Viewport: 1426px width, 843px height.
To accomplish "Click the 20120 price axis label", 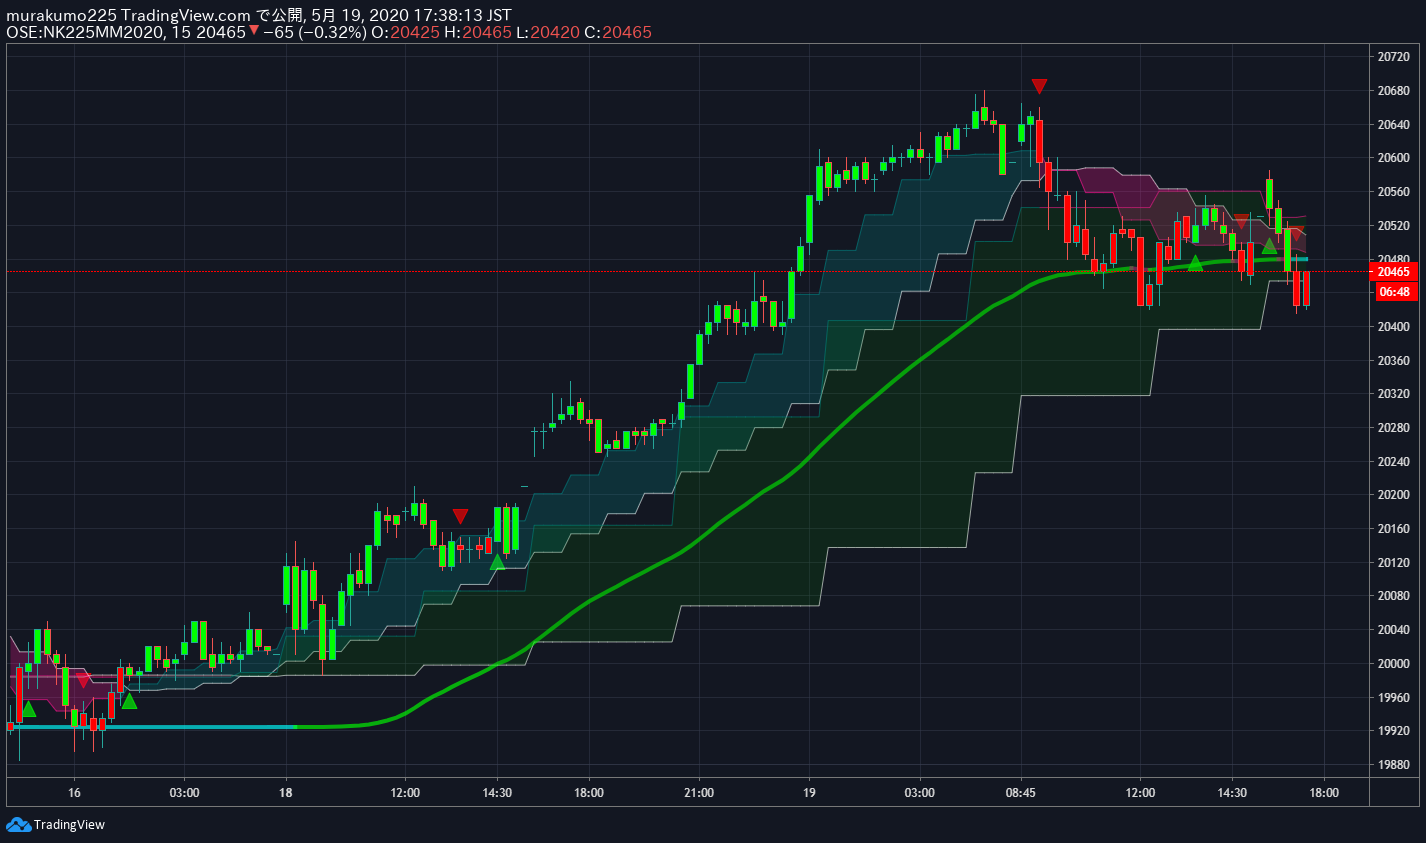I will pyautogui.click(x=1394, y=563).
